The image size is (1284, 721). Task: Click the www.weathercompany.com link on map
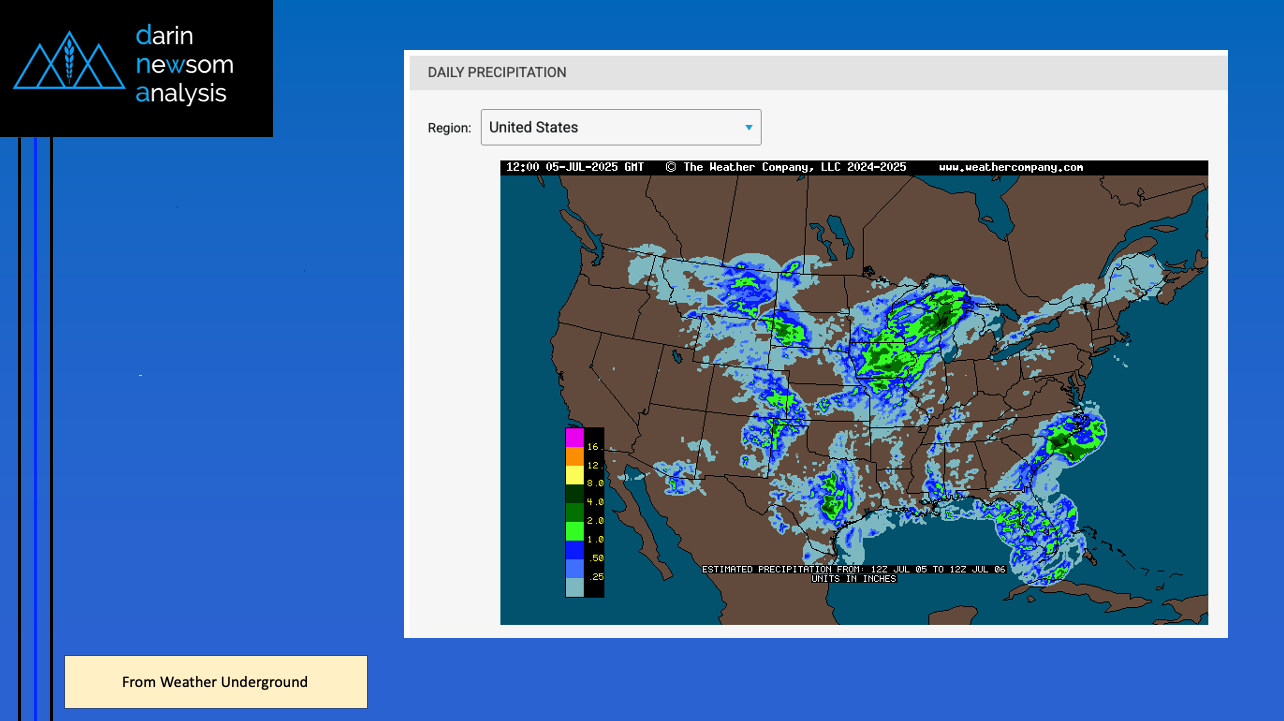tap(1010, 167)
